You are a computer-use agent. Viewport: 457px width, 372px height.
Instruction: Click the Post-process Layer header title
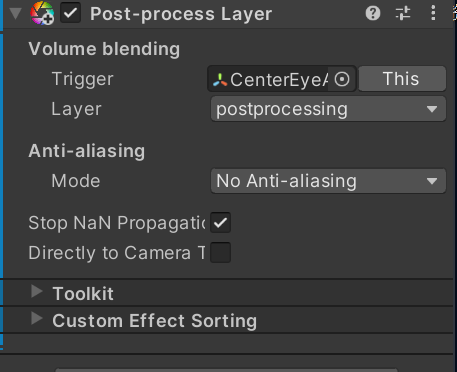(181, 14)
